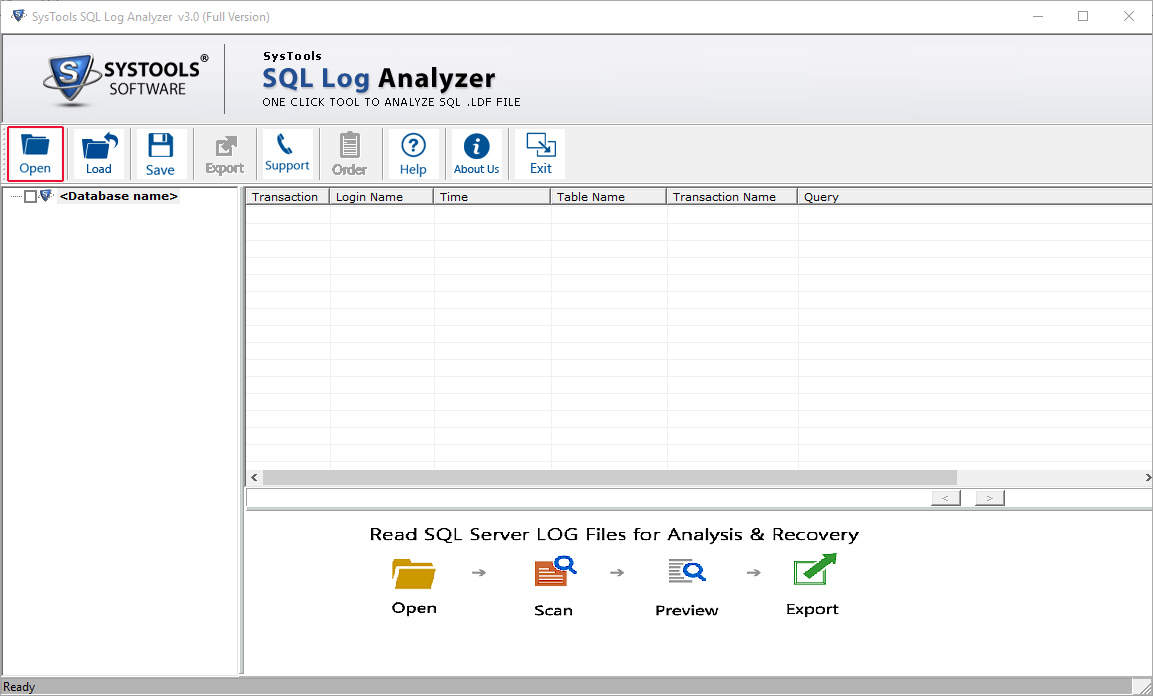Screen dimensions: 1153x696
Task: Click the horizontal scrollbar thumb
Action: tap(610, 478)
